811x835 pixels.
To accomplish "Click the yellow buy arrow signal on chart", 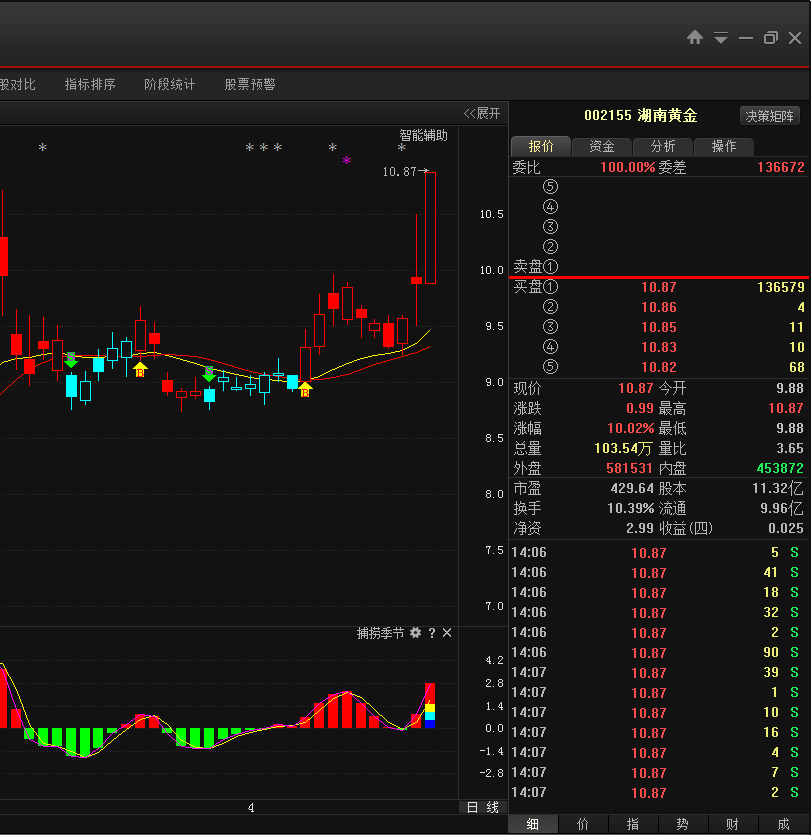I will pos(140,369).
